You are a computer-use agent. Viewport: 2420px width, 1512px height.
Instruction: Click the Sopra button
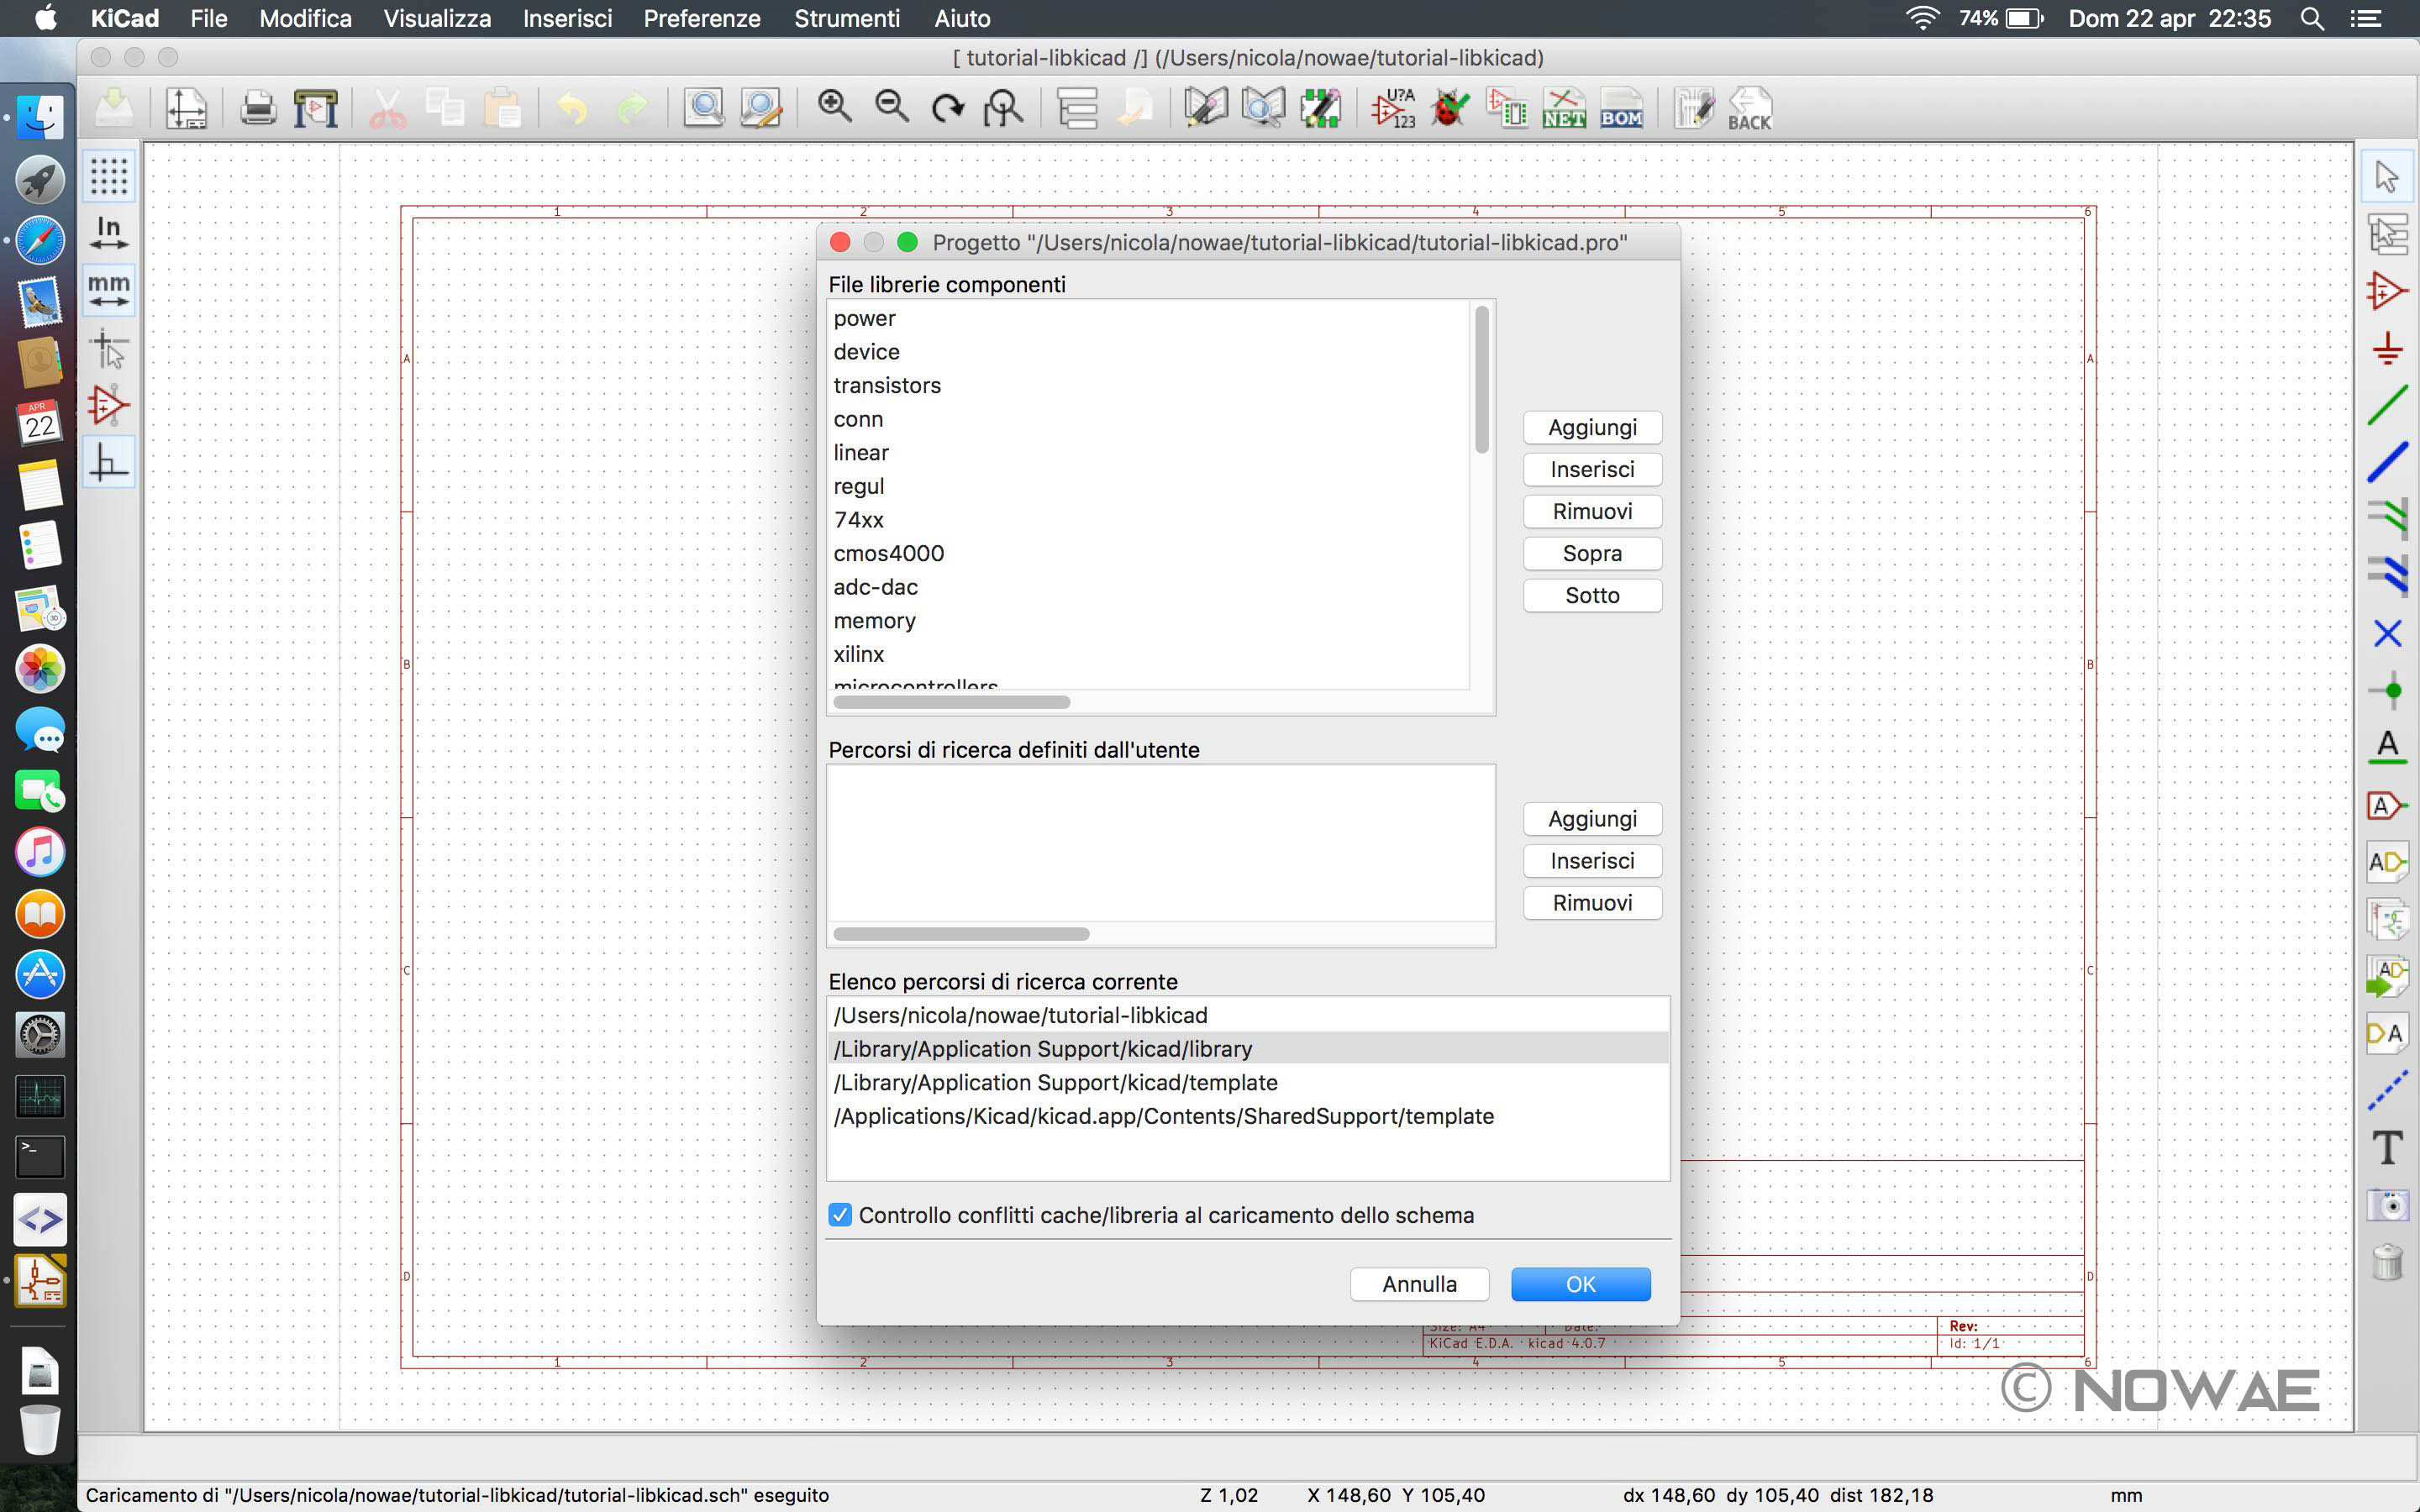click(1592, 553)
